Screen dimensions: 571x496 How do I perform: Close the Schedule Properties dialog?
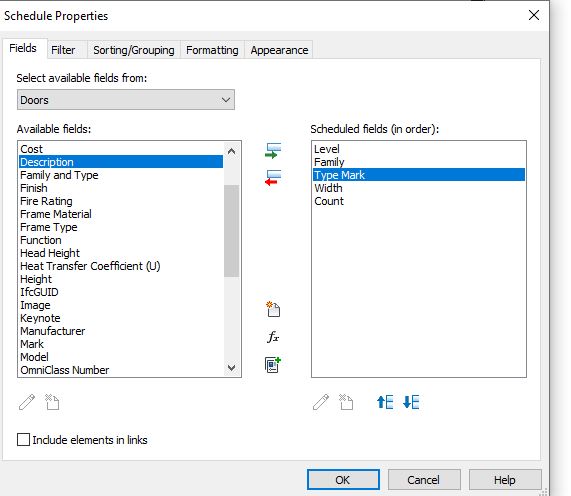534,15
